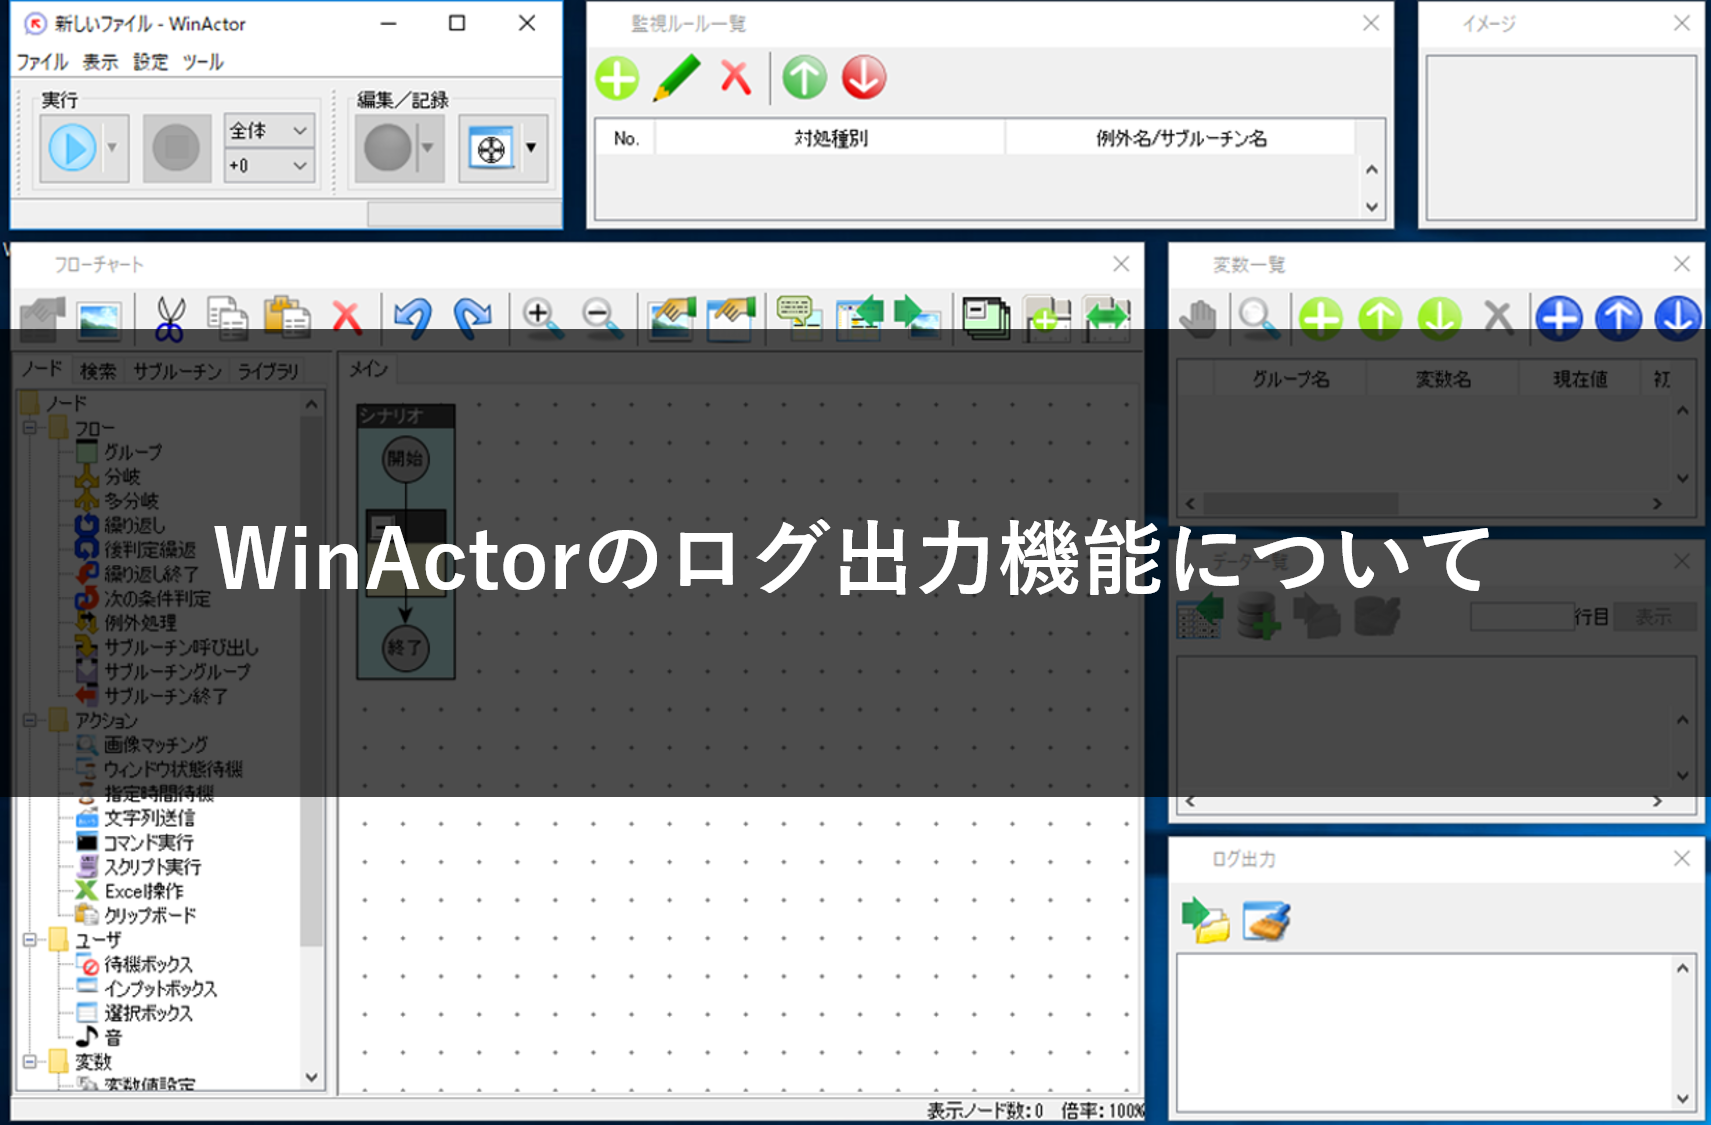Screen dimensions: 1711x1125
Task: Click the gray record button
Action: click(388, 148)
